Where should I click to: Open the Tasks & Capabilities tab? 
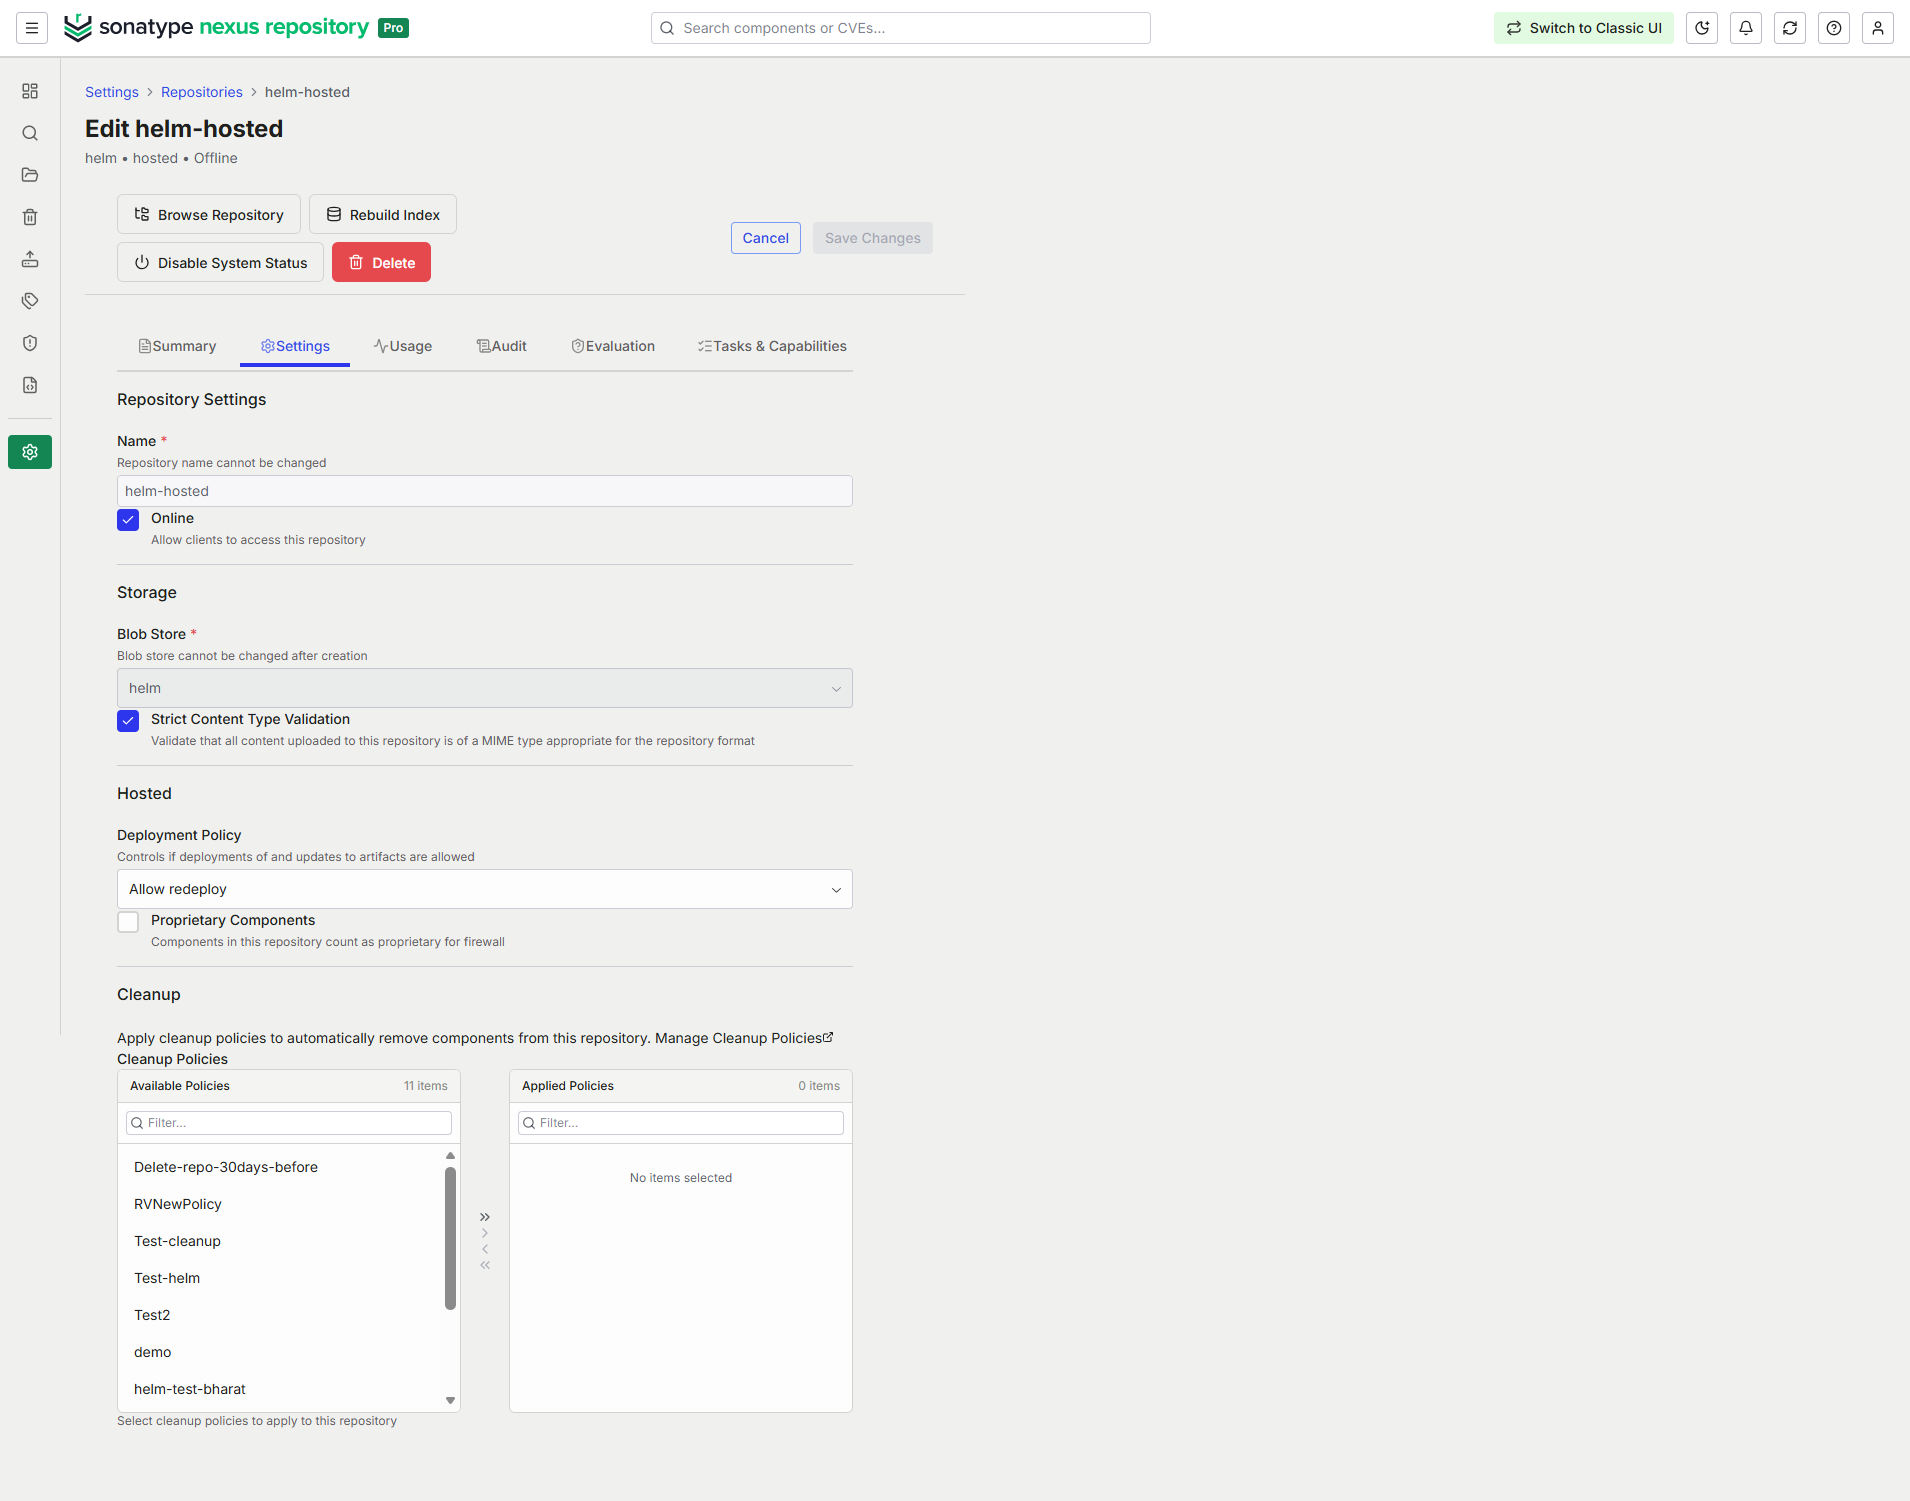click(772, 346)
